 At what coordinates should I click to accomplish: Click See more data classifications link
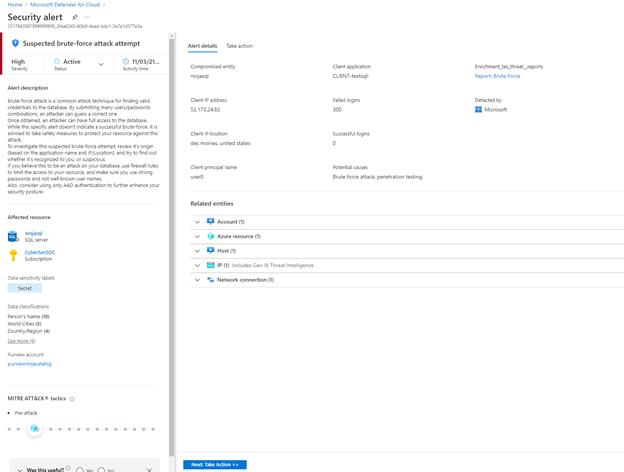(21, 341)
